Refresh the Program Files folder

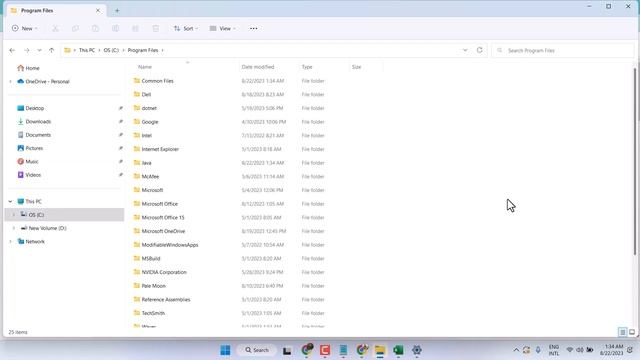point(480,50)
